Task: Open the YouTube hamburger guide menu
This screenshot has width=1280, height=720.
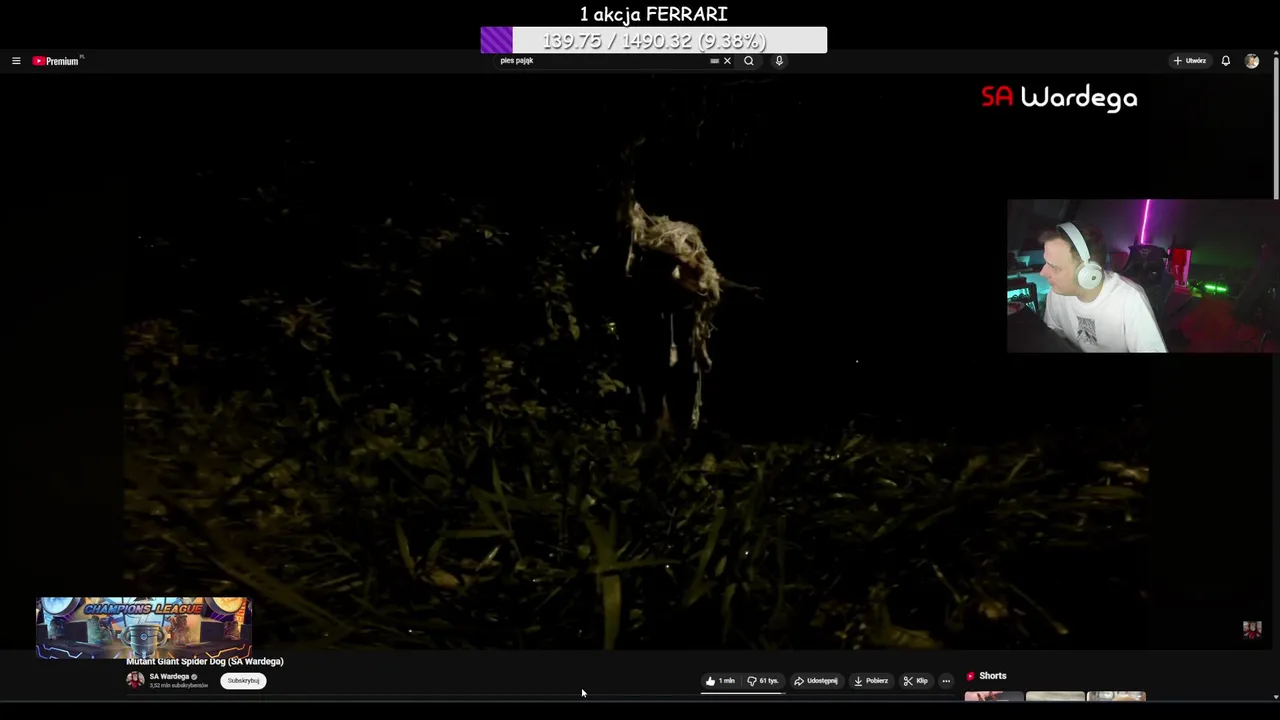Action: 16,61
